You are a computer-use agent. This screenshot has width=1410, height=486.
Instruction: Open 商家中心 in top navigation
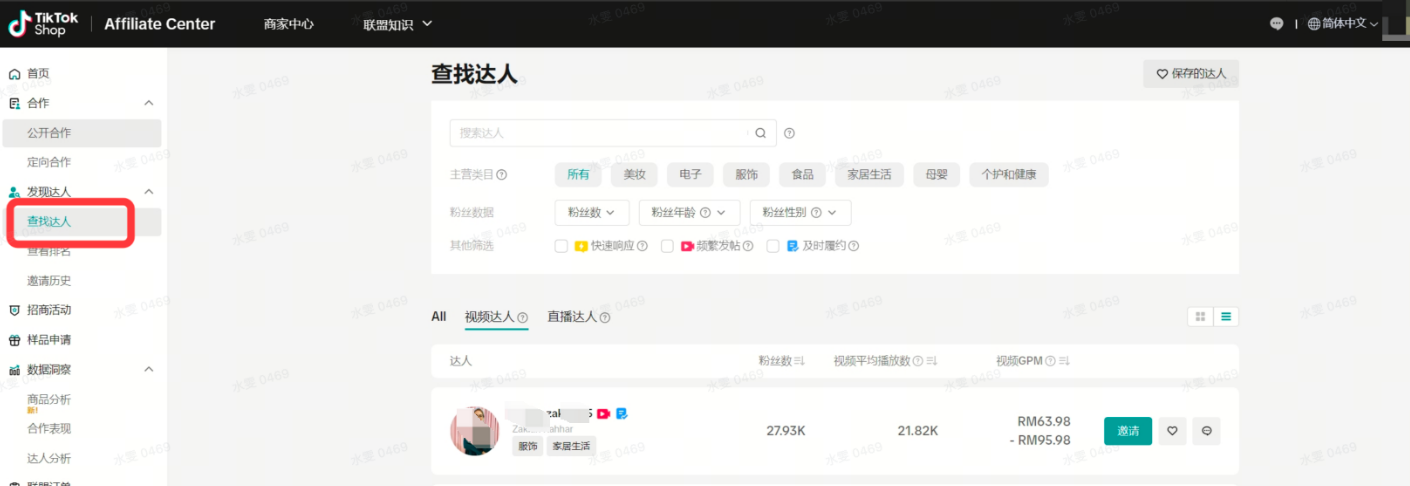point(289,24)
